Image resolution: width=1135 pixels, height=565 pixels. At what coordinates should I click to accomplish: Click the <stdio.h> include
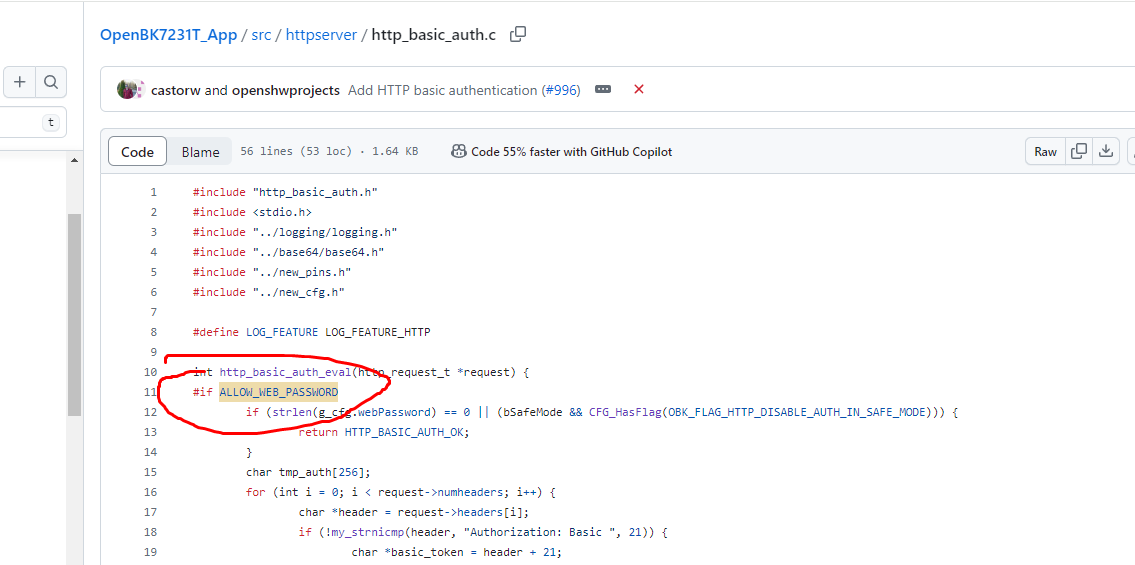pyautogui.click(x=282, y=212)
